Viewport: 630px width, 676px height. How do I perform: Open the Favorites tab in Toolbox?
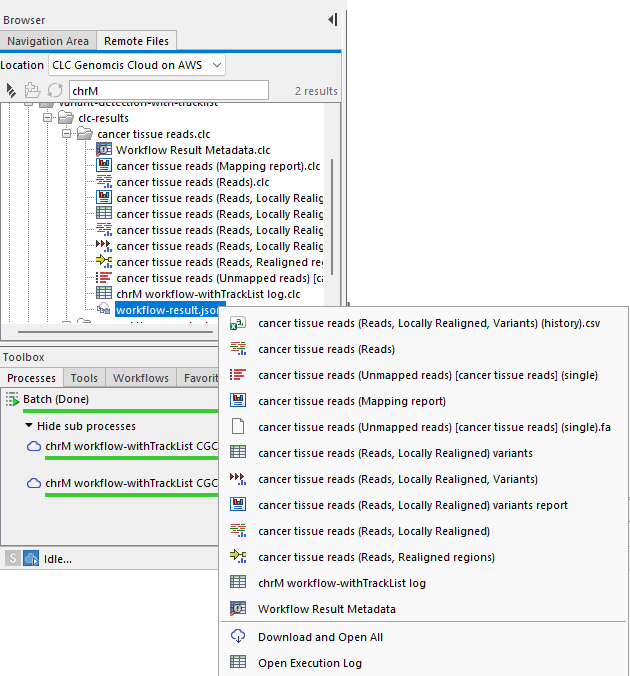pyautogui.click(x=198, y=378)
